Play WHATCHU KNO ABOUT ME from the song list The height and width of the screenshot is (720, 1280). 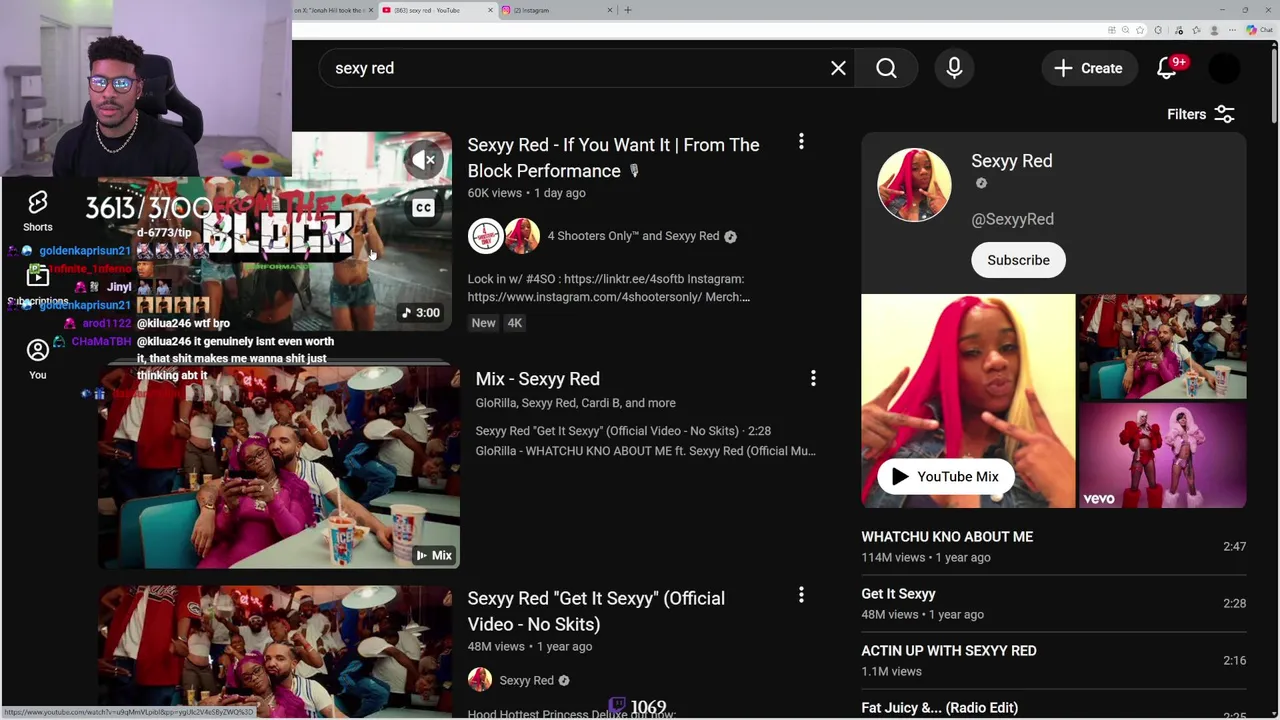point(1053,547)
